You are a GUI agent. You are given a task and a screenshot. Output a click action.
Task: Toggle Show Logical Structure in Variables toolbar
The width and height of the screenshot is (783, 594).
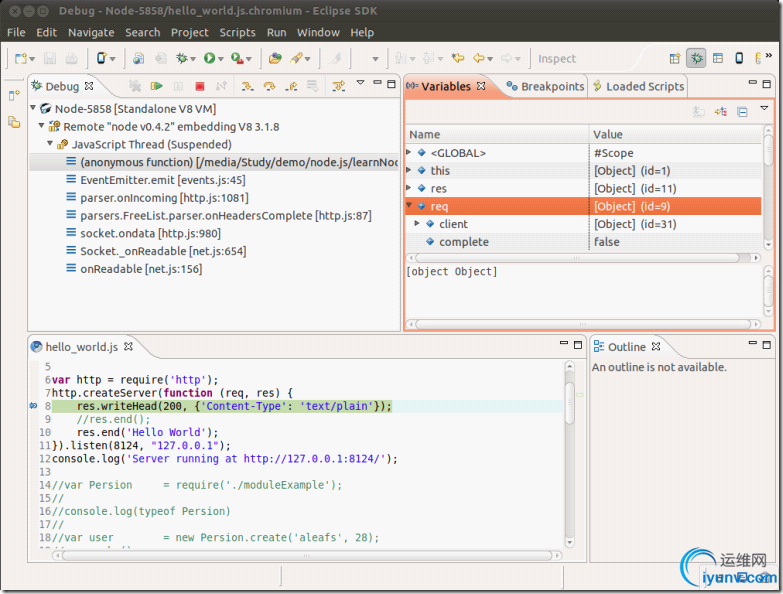click(721, 112)
